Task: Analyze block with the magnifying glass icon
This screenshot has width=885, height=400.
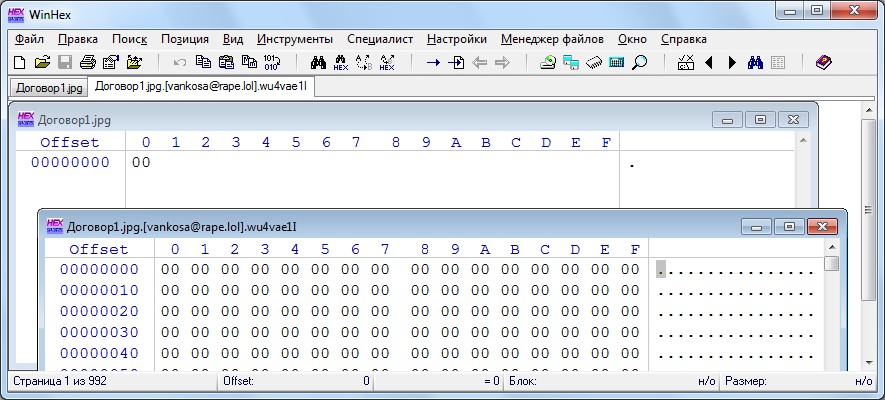Action: [639, 63]
